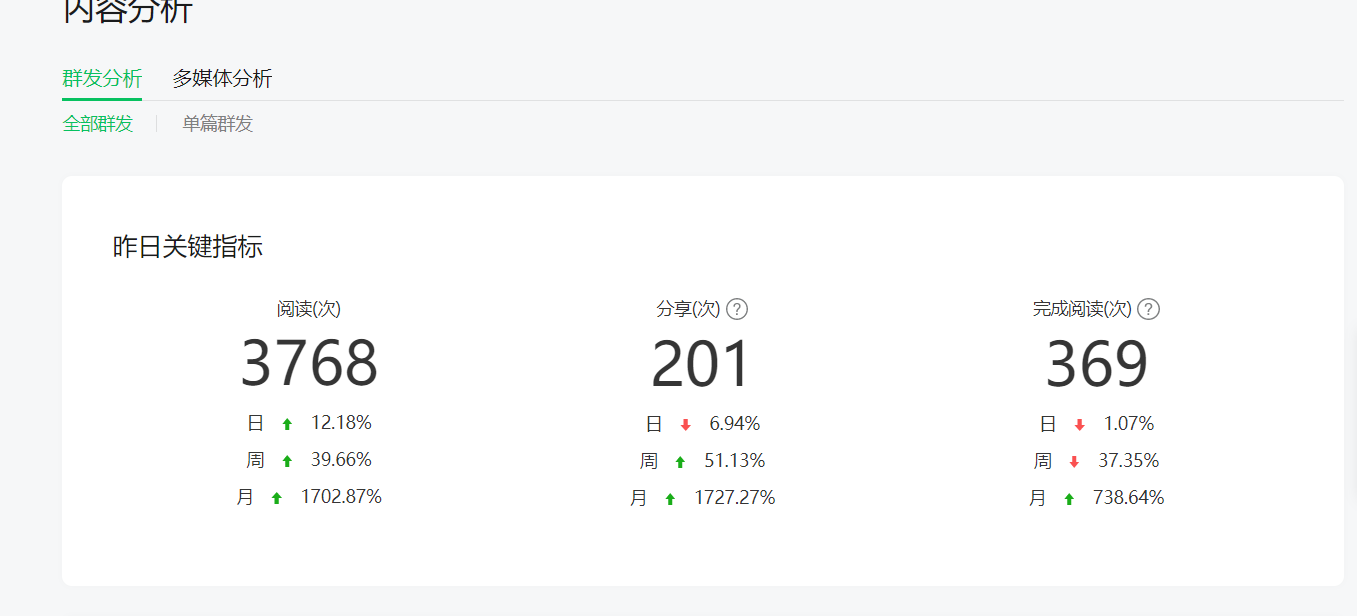Click the red down arrow for 完成阅读 weekly change
This screenshot has height=616, width=1357.
[1074, 462]
